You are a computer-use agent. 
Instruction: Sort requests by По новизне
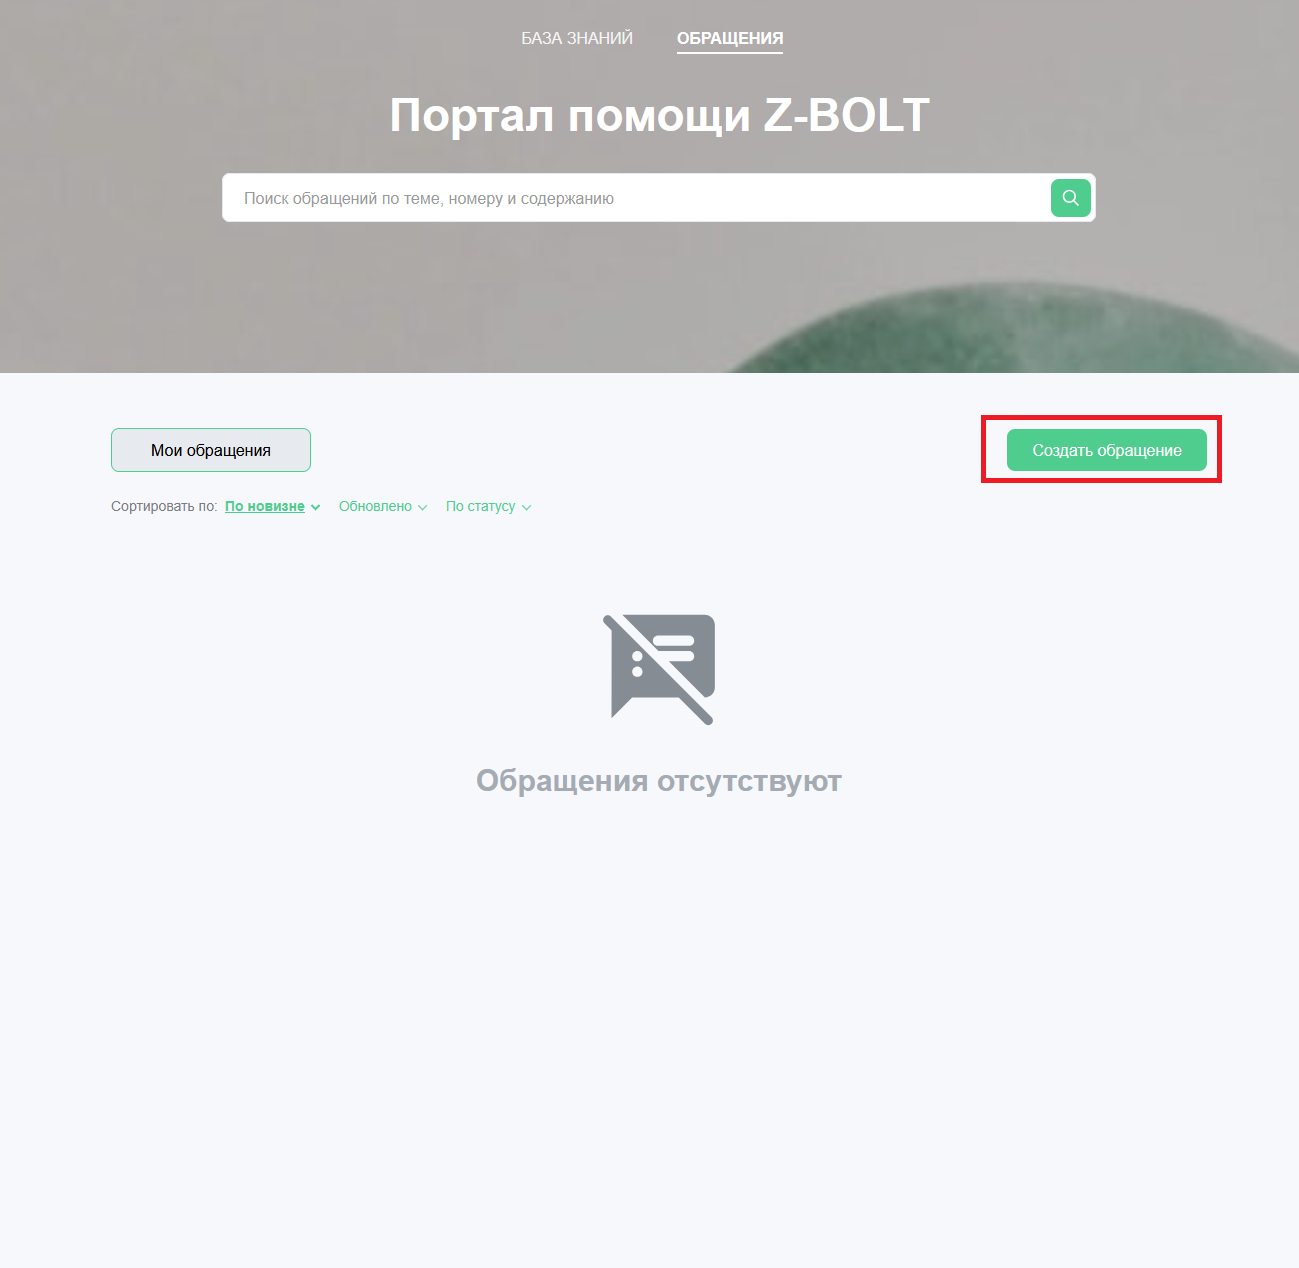click(x=265, y=506)
